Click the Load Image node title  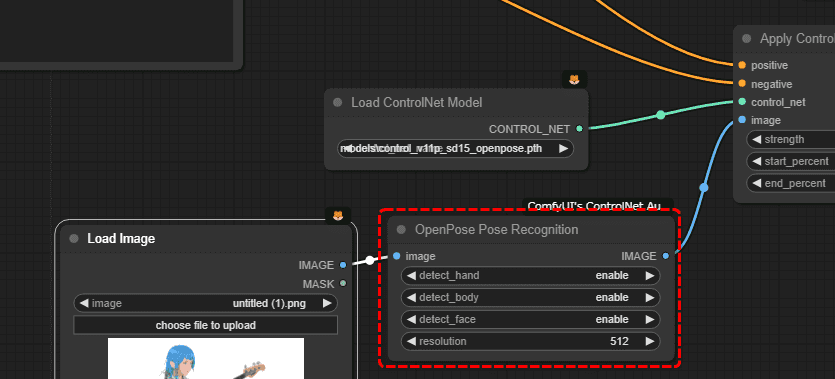(x=121, y=239)
